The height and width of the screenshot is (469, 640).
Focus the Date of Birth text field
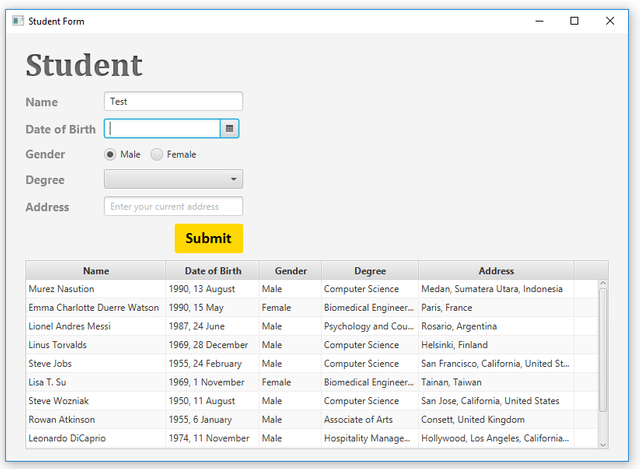click(x=162, y=129)
